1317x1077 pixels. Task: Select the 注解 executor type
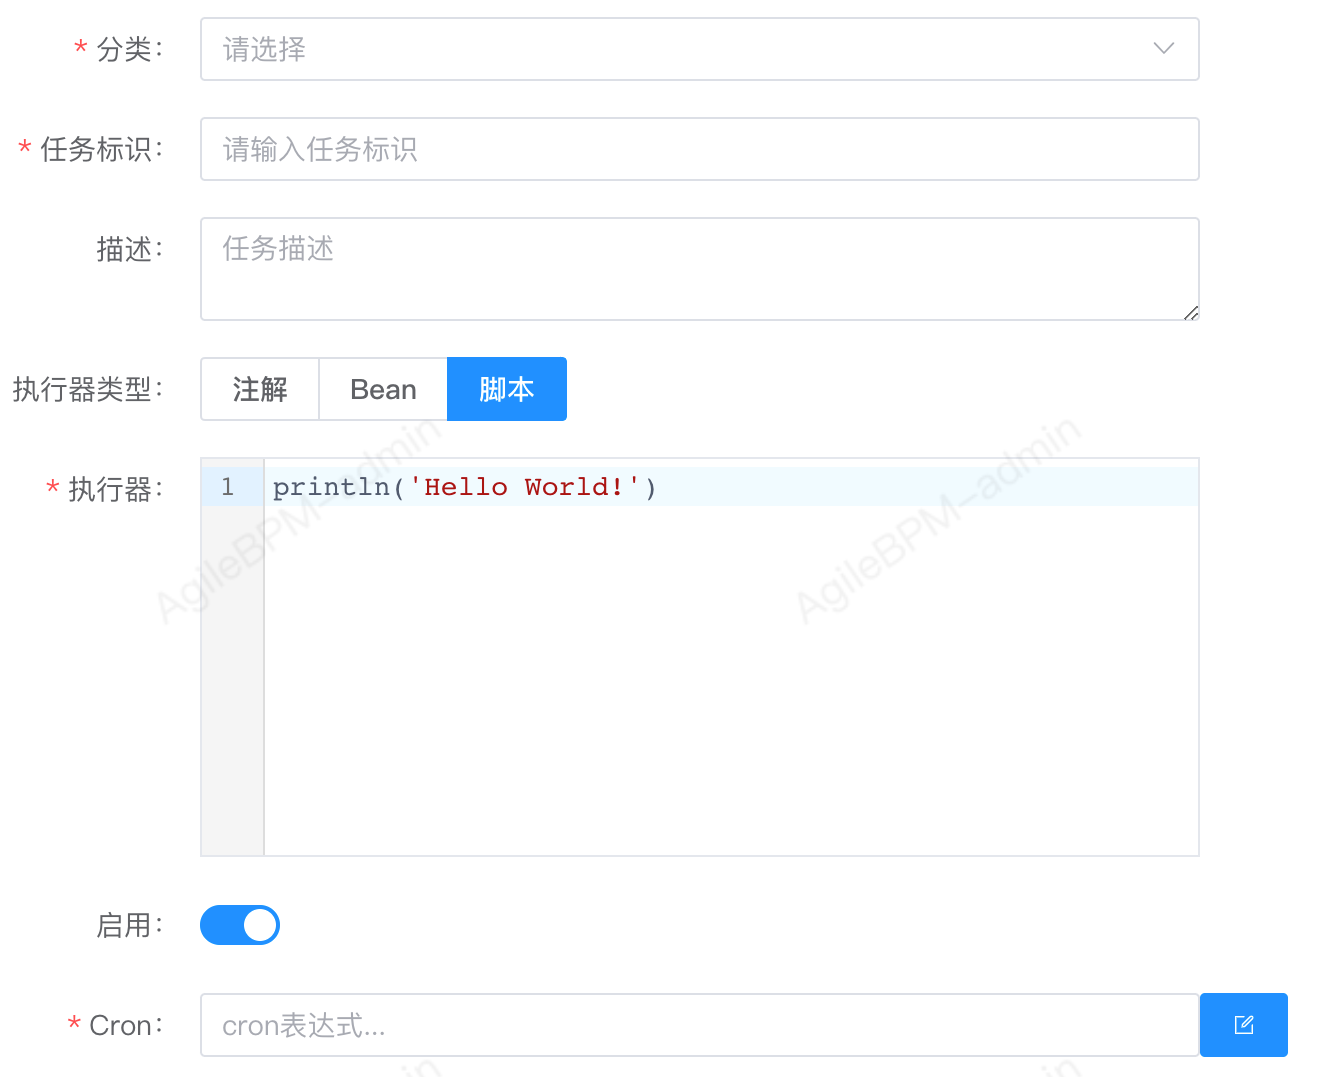click(x=260, y=389)
